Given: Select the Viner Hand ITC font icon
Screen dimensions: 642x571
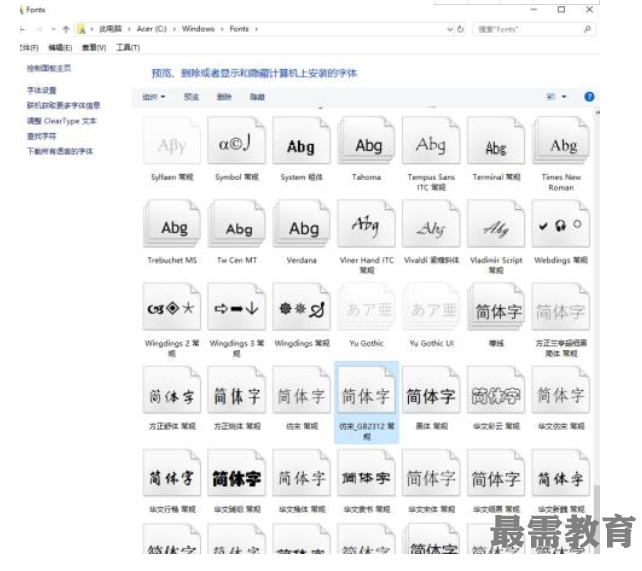Looking at the screenshot, I should tap(366, 223).
